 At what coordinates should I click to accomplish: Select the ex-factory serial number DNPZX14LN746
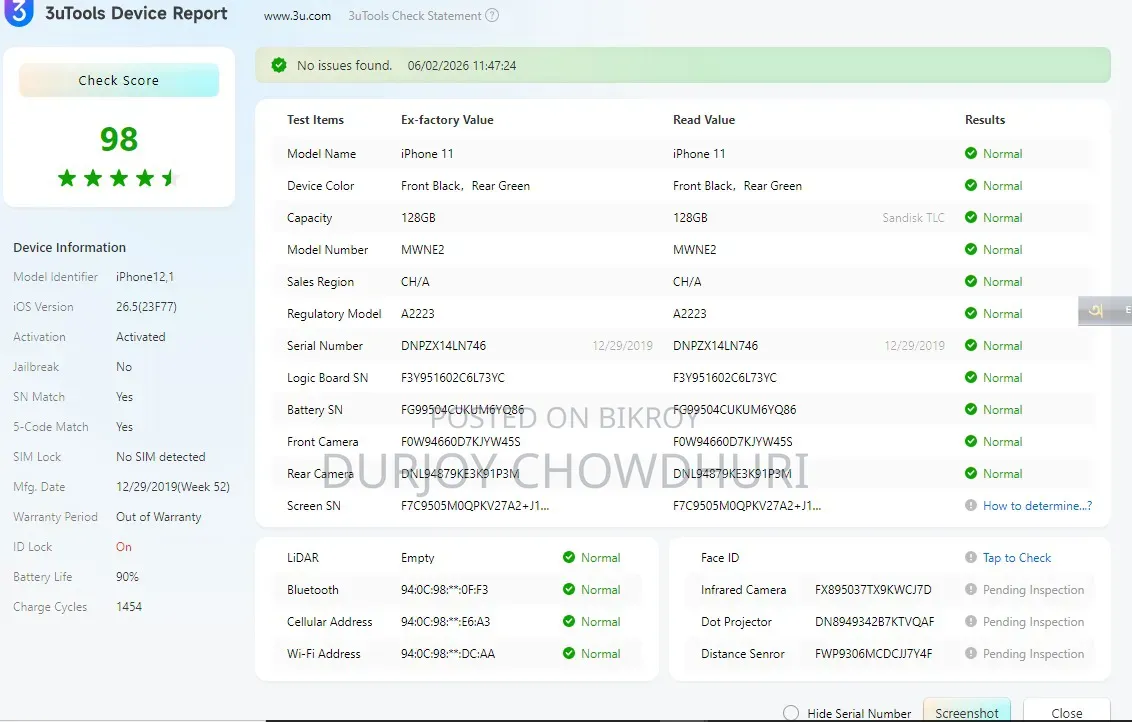pos(443,346)
